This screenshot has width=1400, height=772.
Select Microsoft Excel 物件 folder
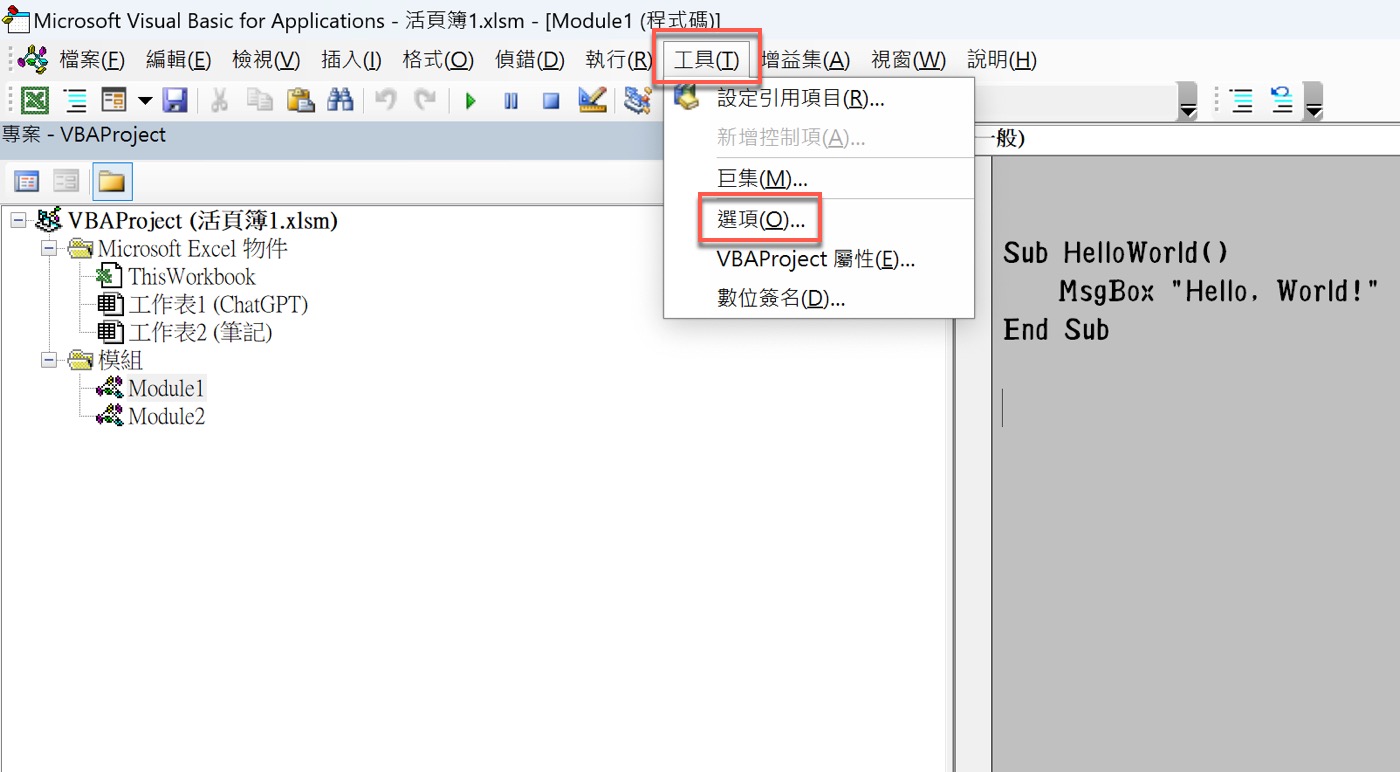(x=192, y=248)
